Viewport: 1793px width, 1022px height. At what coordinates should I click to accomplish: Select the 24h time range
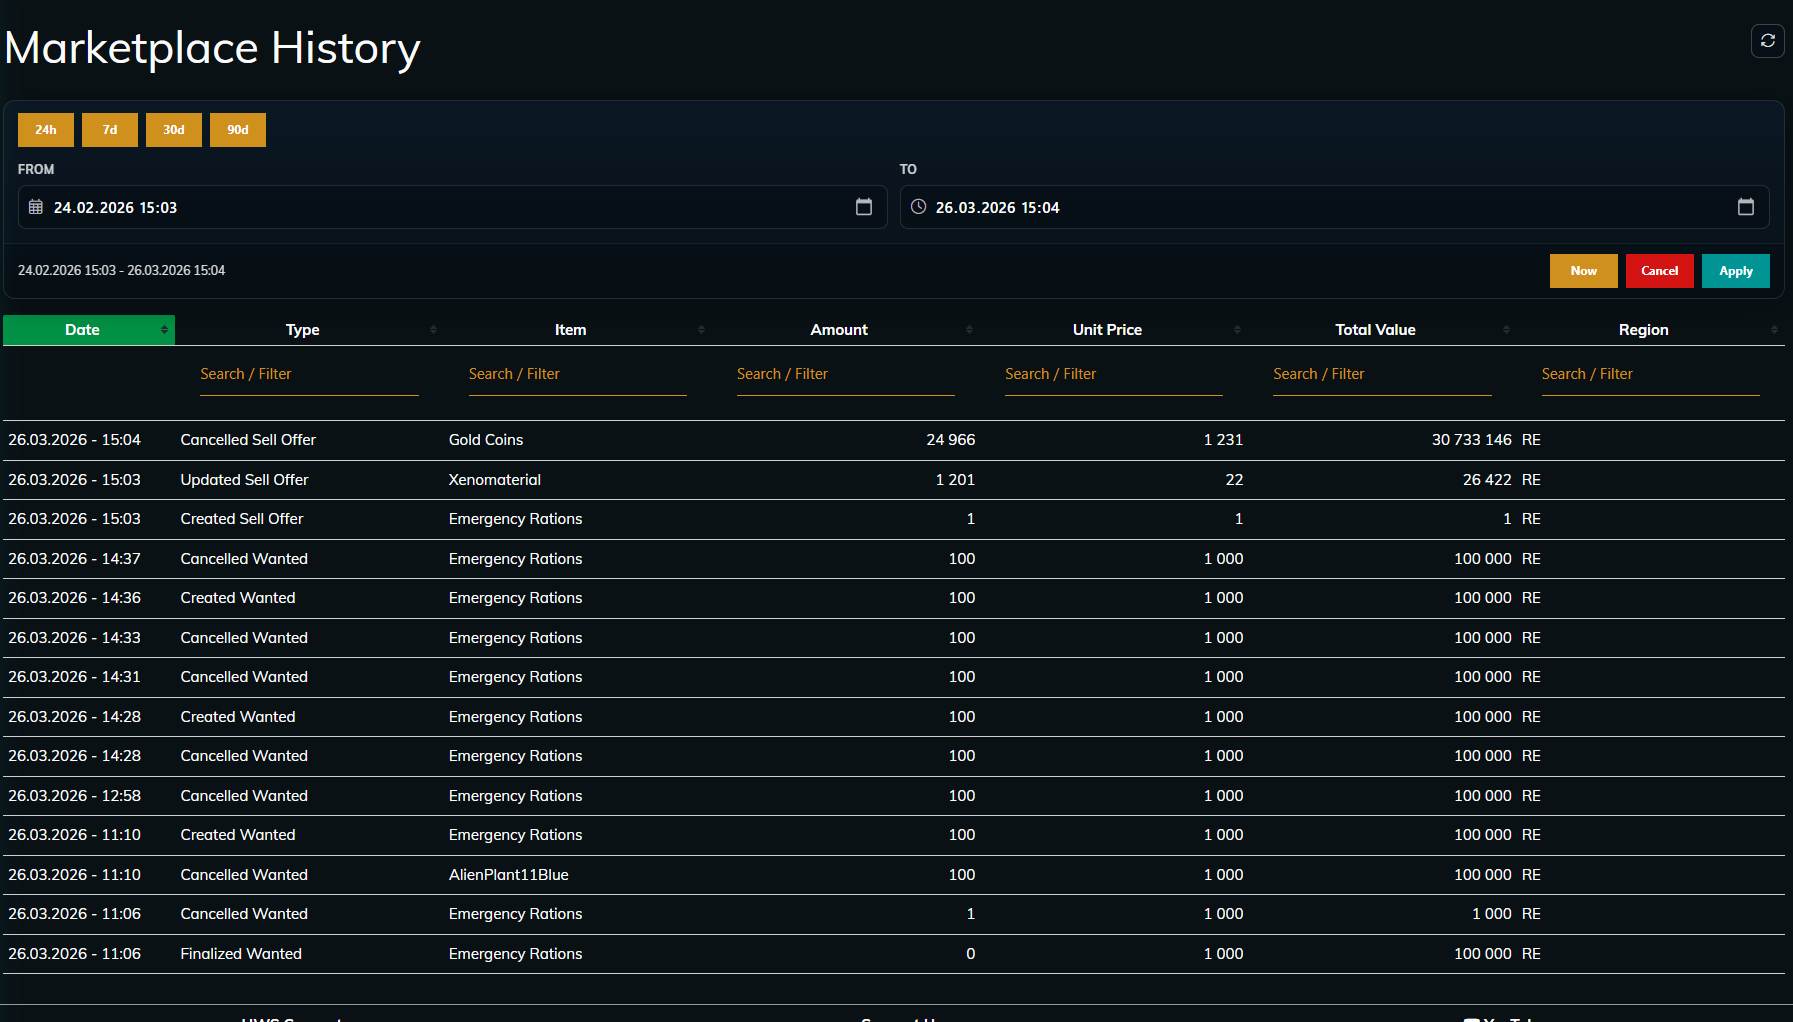pos(45,129)
